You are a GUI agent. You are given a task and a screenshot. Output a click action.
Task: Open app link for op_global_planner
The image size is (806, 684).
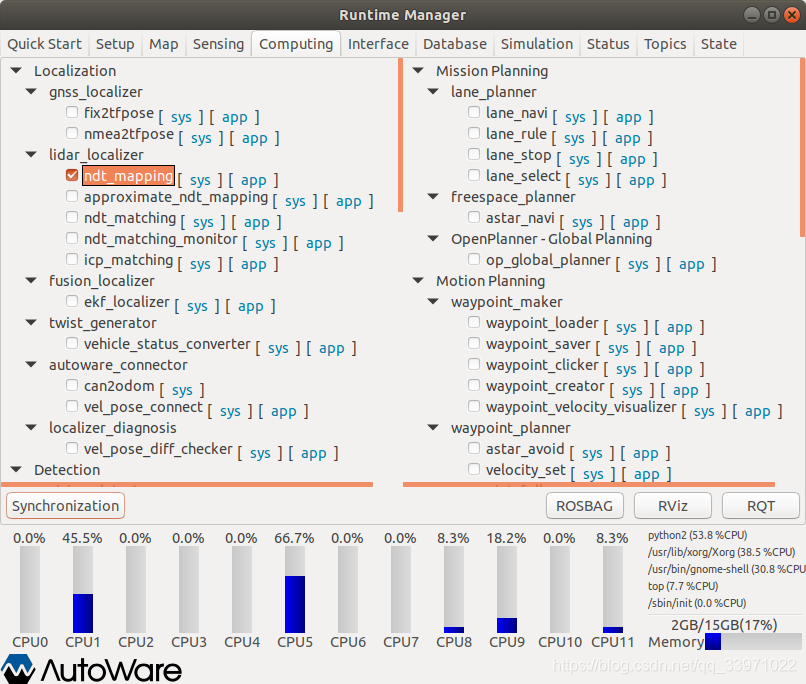tap(692, 264)
